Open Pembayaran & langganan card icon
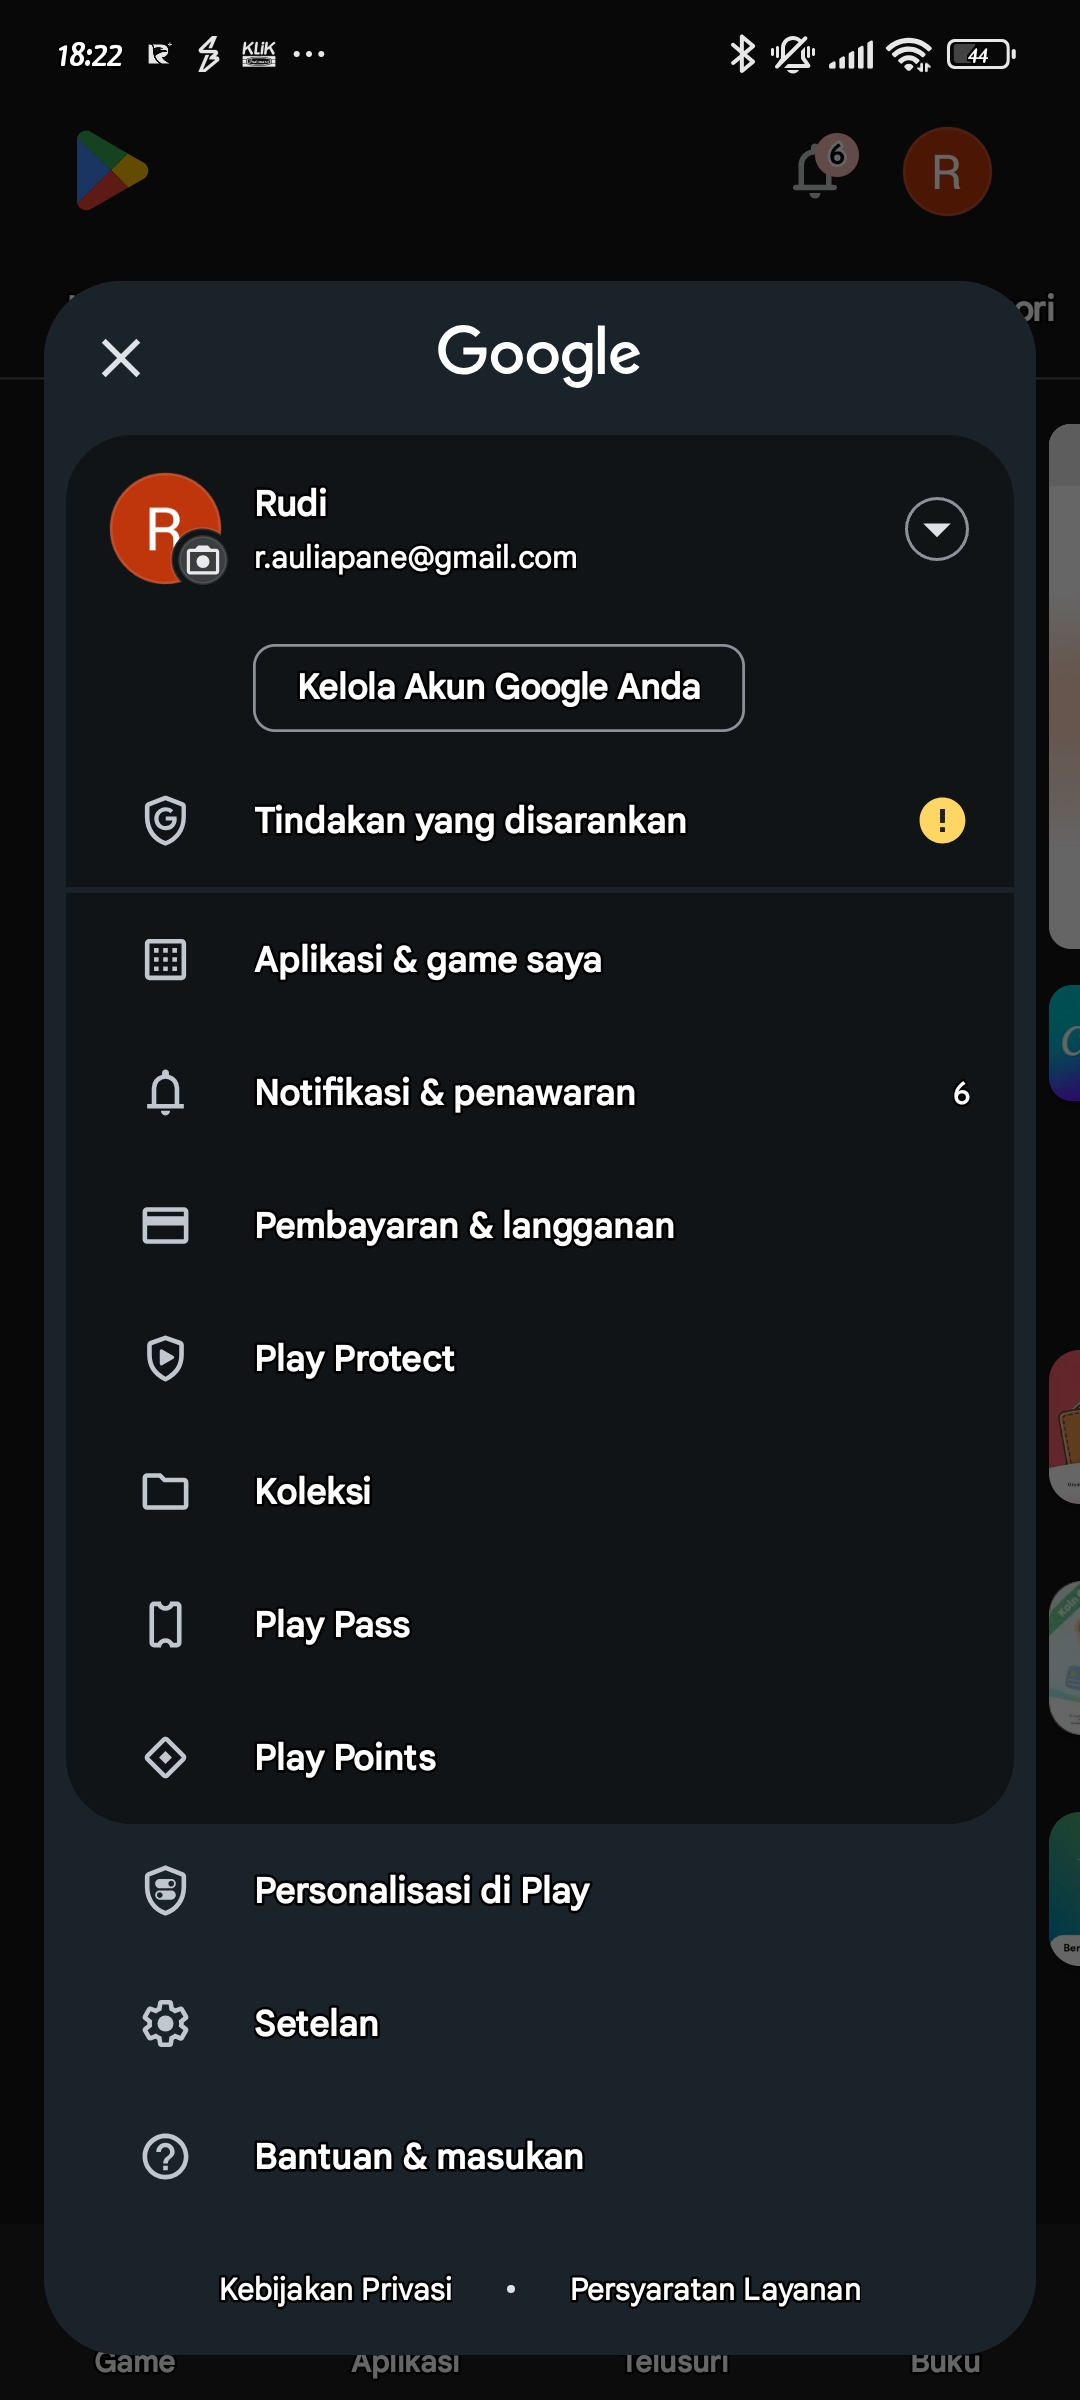 [165, 1226]
